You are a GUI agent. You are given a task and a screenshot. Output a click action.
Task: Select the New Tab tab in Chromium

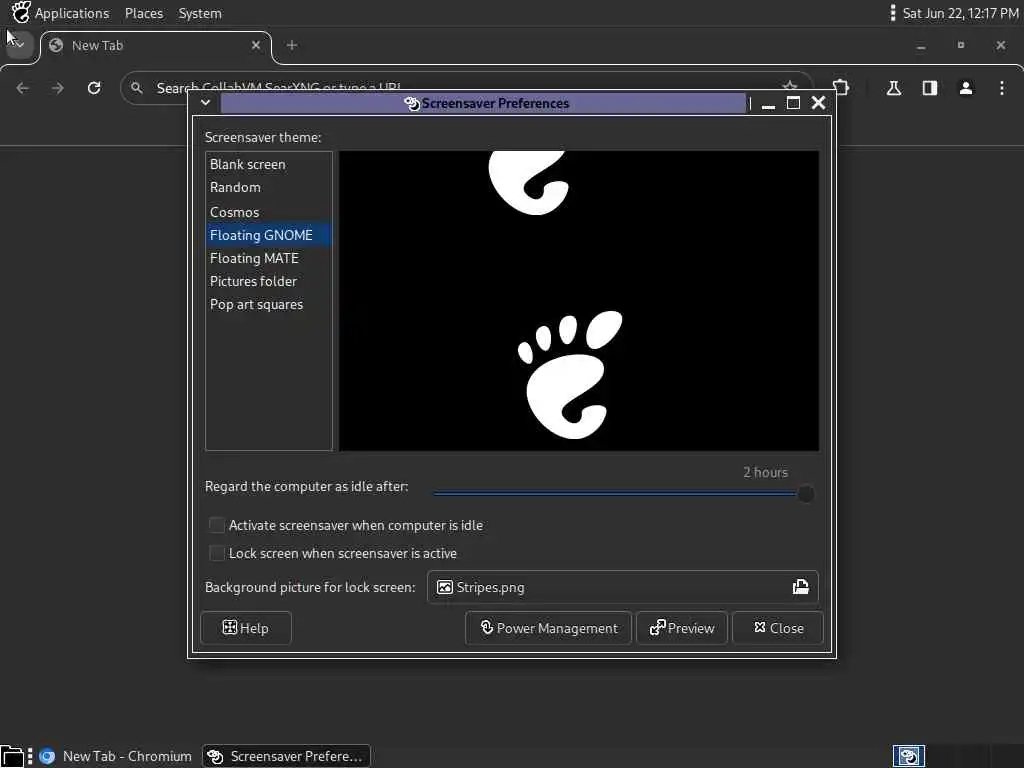156,46
